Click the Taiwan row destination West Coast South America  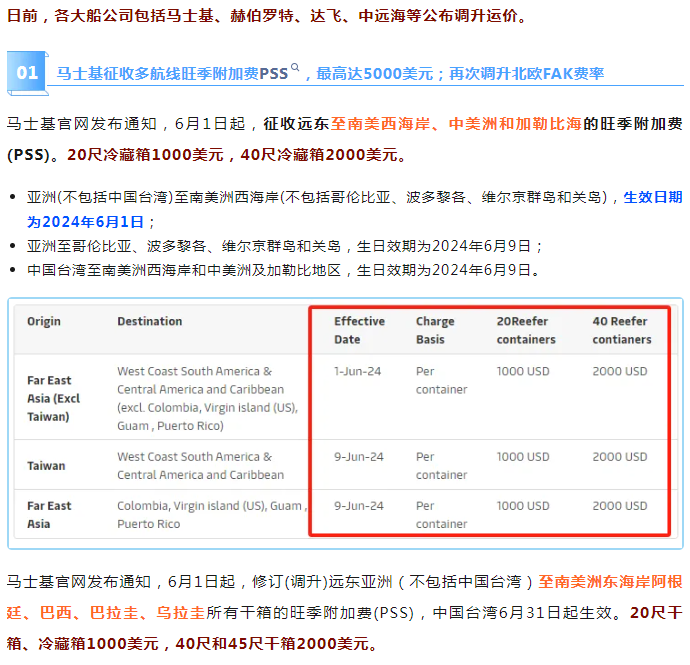[x=200, y=466]
